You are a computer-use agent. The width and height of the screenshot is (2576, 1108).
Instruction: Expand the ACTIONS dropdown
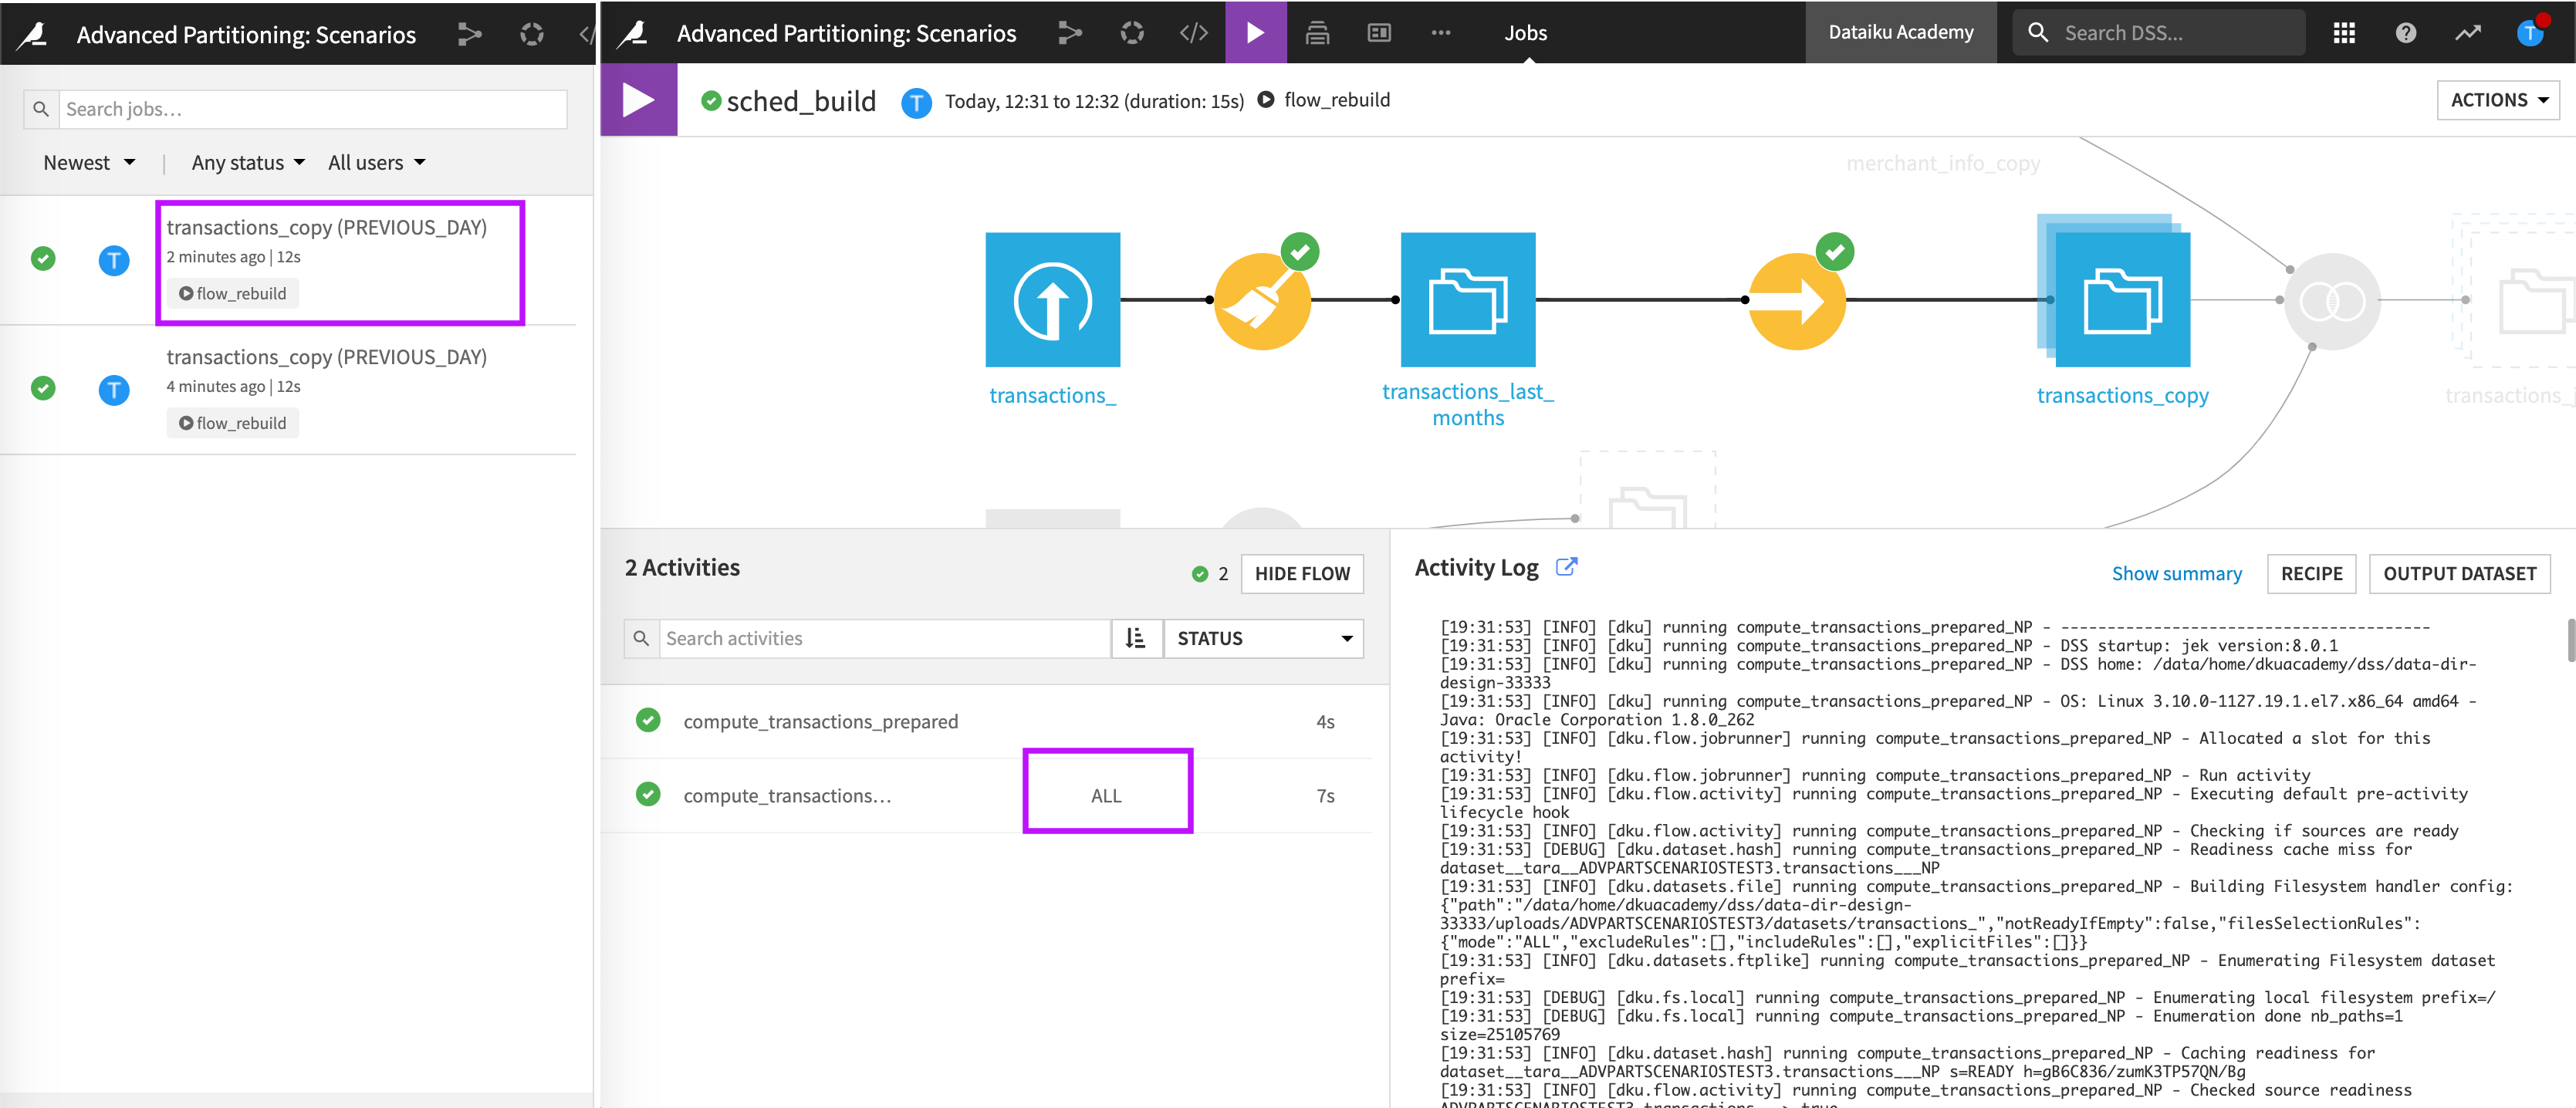pos(2497,100)
